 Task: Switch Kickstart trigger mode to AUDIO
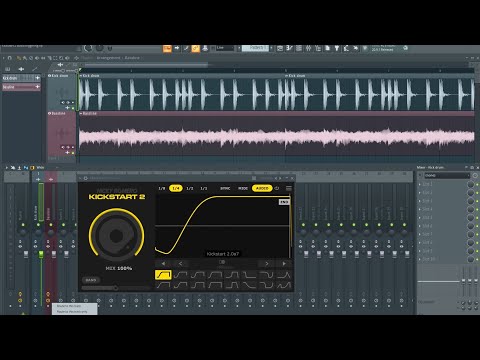262,188
